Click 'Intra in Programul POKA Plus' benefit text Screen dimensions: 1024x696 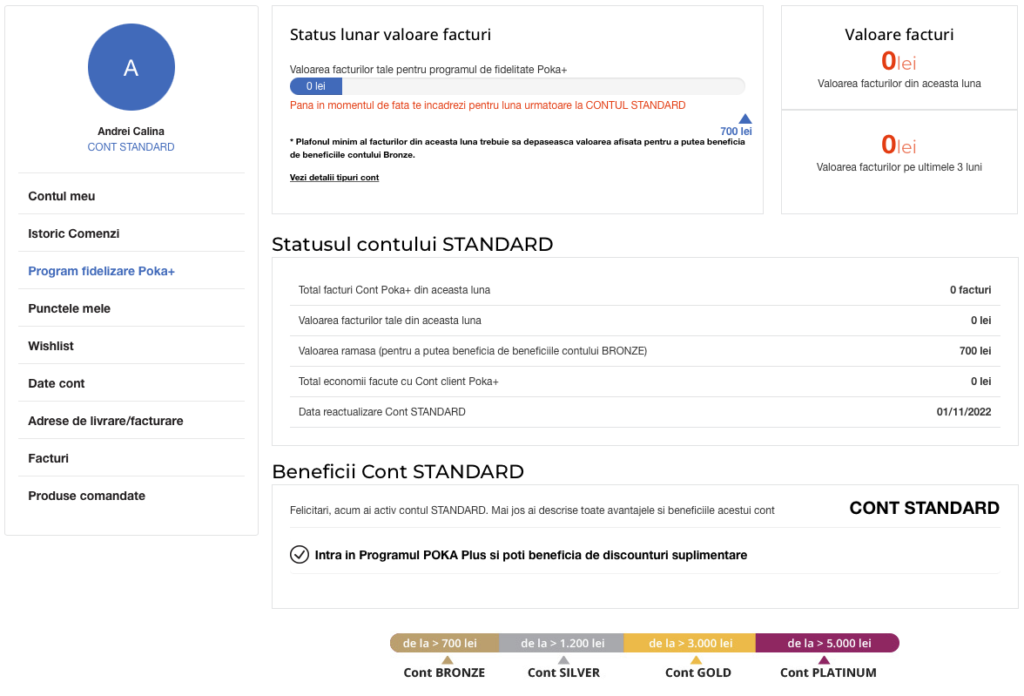(x=531, y=555)
